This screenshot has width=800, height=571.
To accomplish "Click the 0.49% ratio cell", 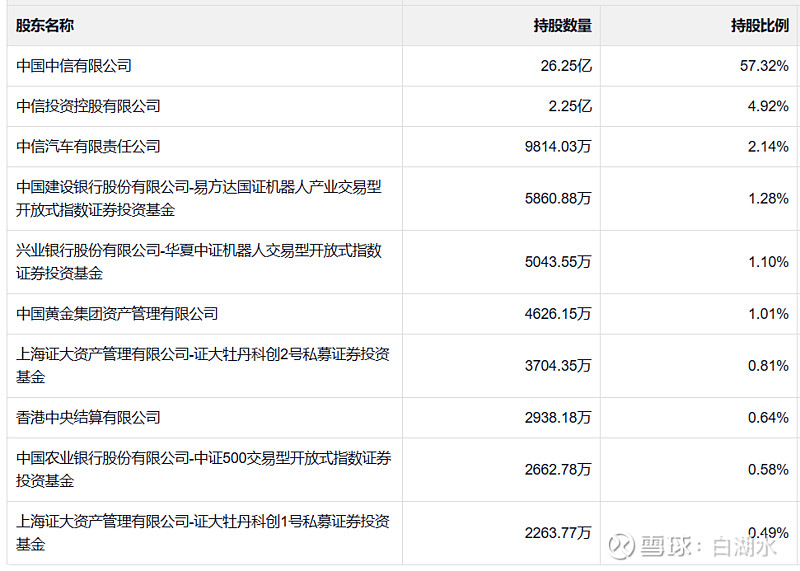I will (x=768, y=533).
